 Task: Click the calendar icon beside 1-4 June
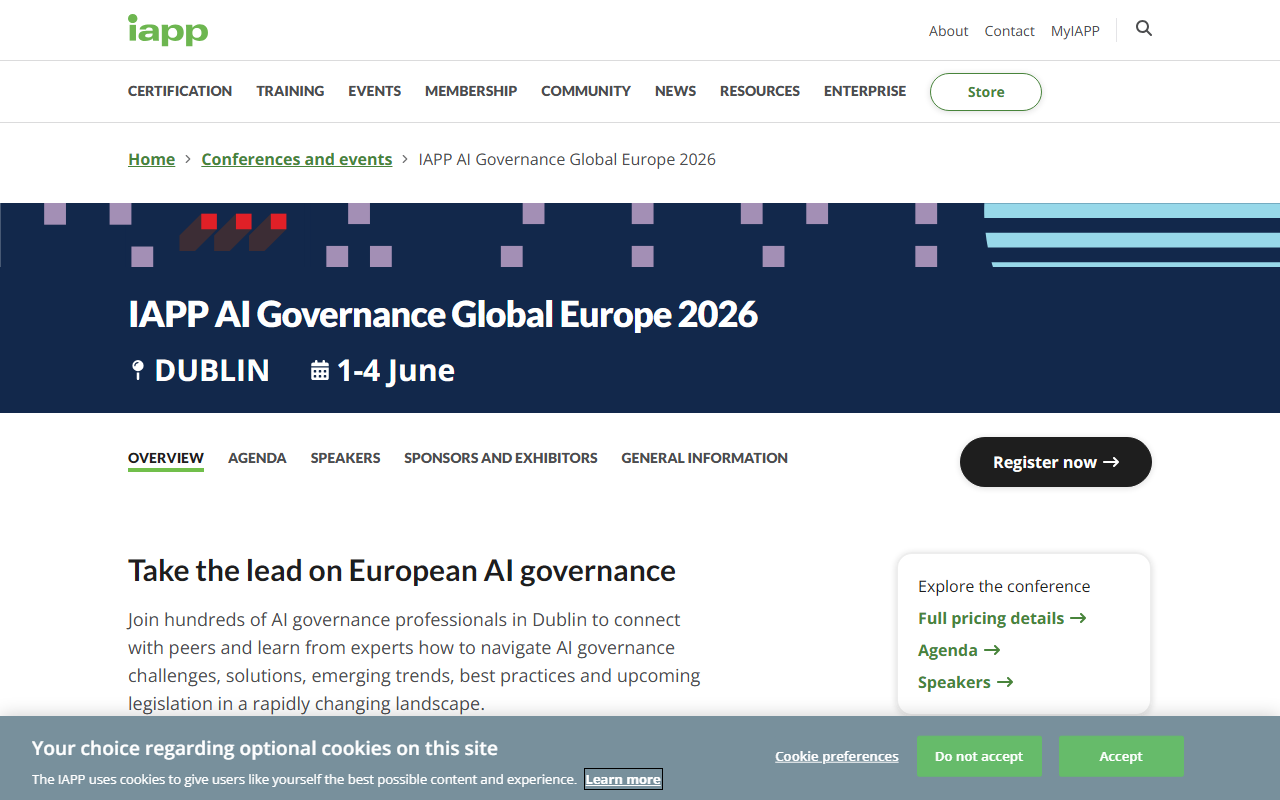coord(320,371)
